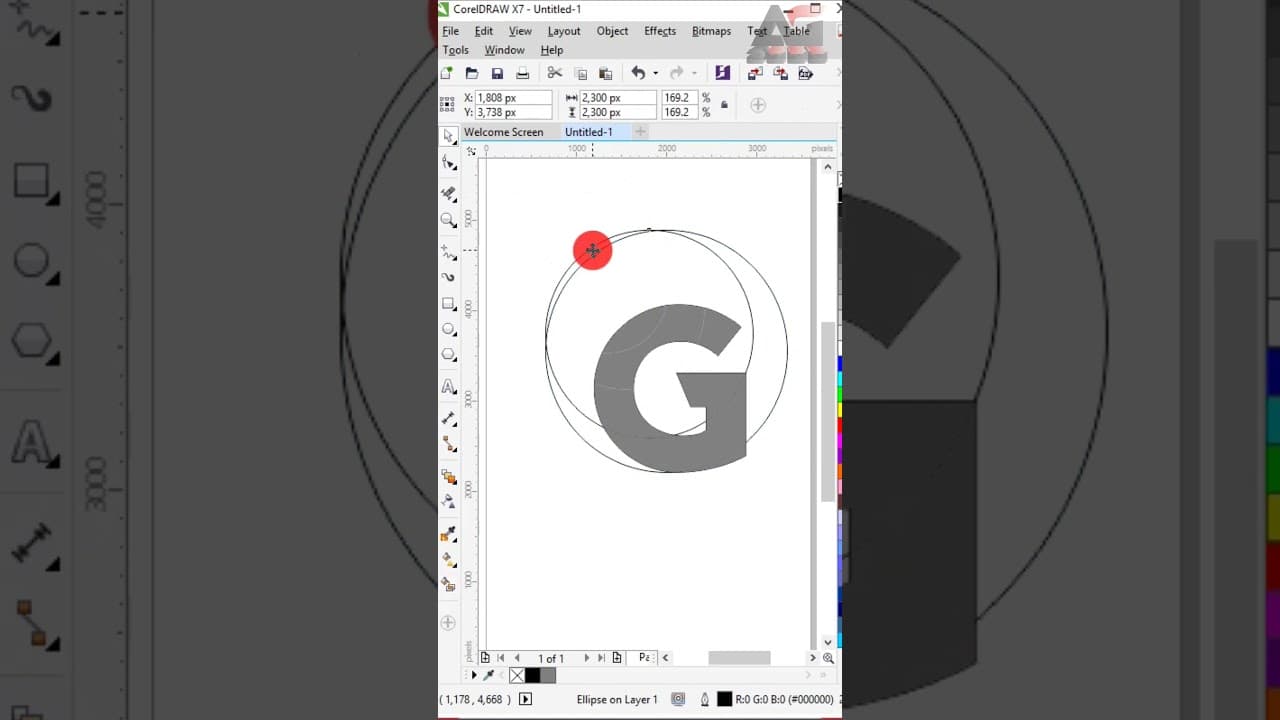Switch to the Untitled-1 document tab
The height and width of the screenshot is (720, 1280).
pos(588,132)
